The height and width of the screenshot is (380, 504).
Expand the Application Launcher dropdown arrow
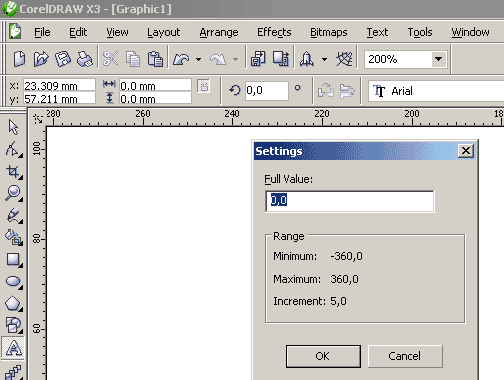324,60
